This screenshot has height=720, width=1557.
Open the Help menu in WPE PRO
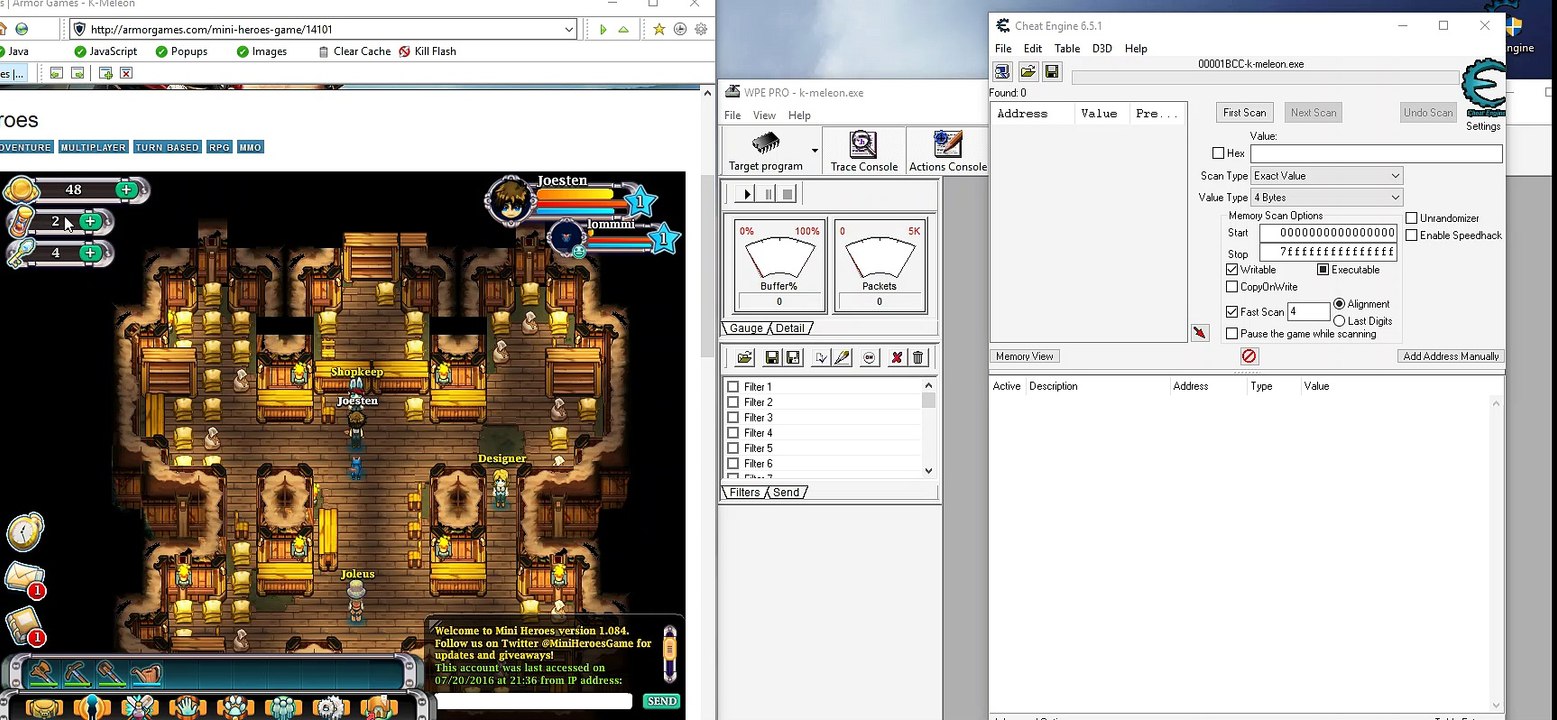[799, 115]
